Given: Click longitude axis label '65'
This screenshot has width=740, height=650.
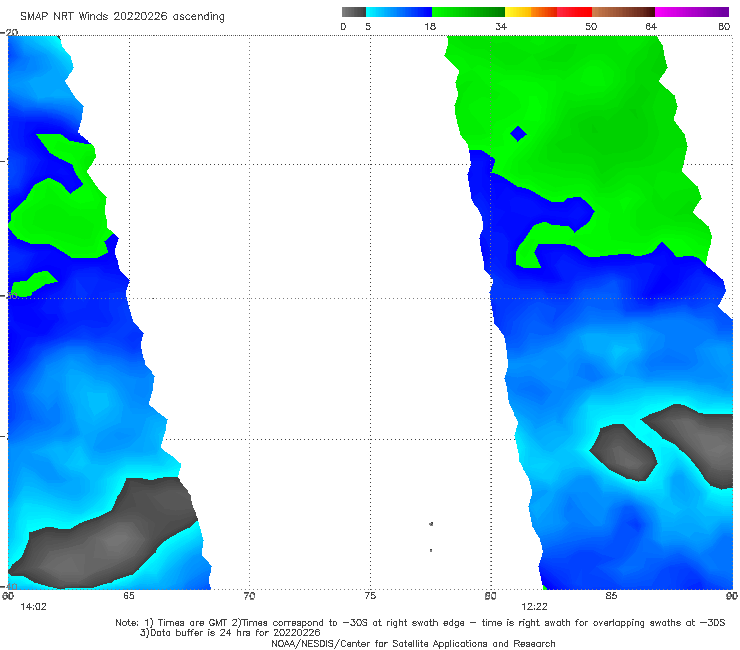Looking at the screenshot, I should (129, 596).
